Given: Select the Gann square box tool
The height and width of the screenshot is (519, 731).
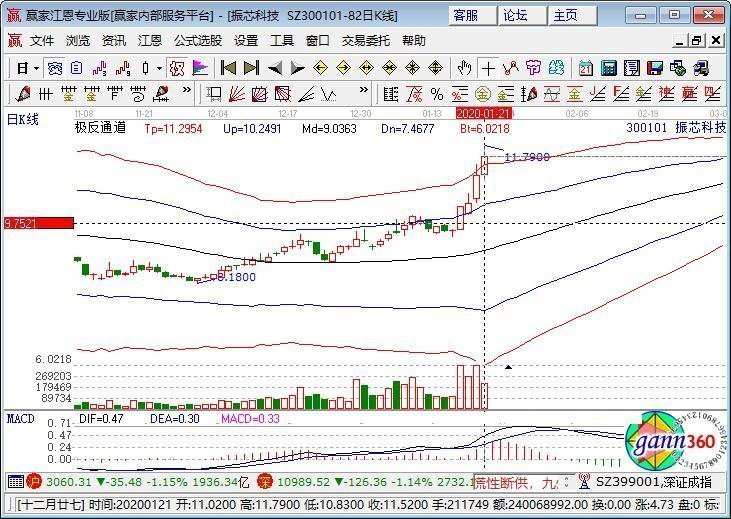Looking at the screenshot, I should click(214, 94).
